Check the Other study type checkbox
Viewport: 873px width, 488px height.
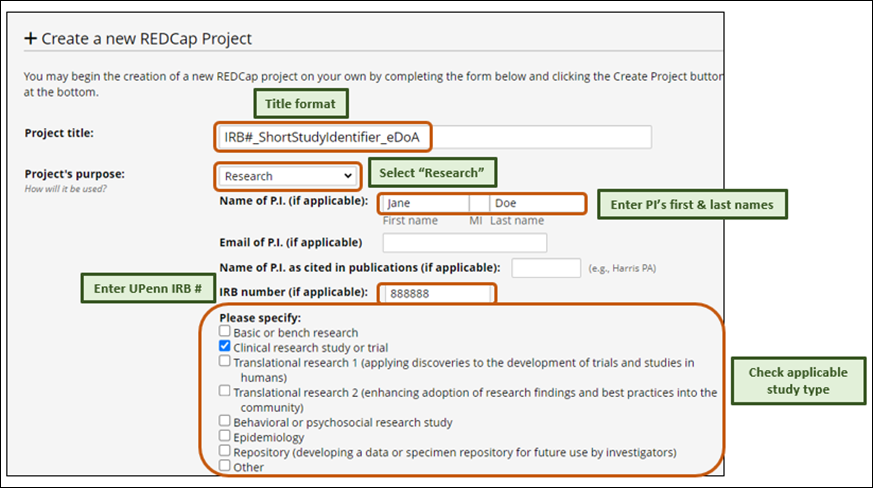pyautogui.click(x=225, y=466)
